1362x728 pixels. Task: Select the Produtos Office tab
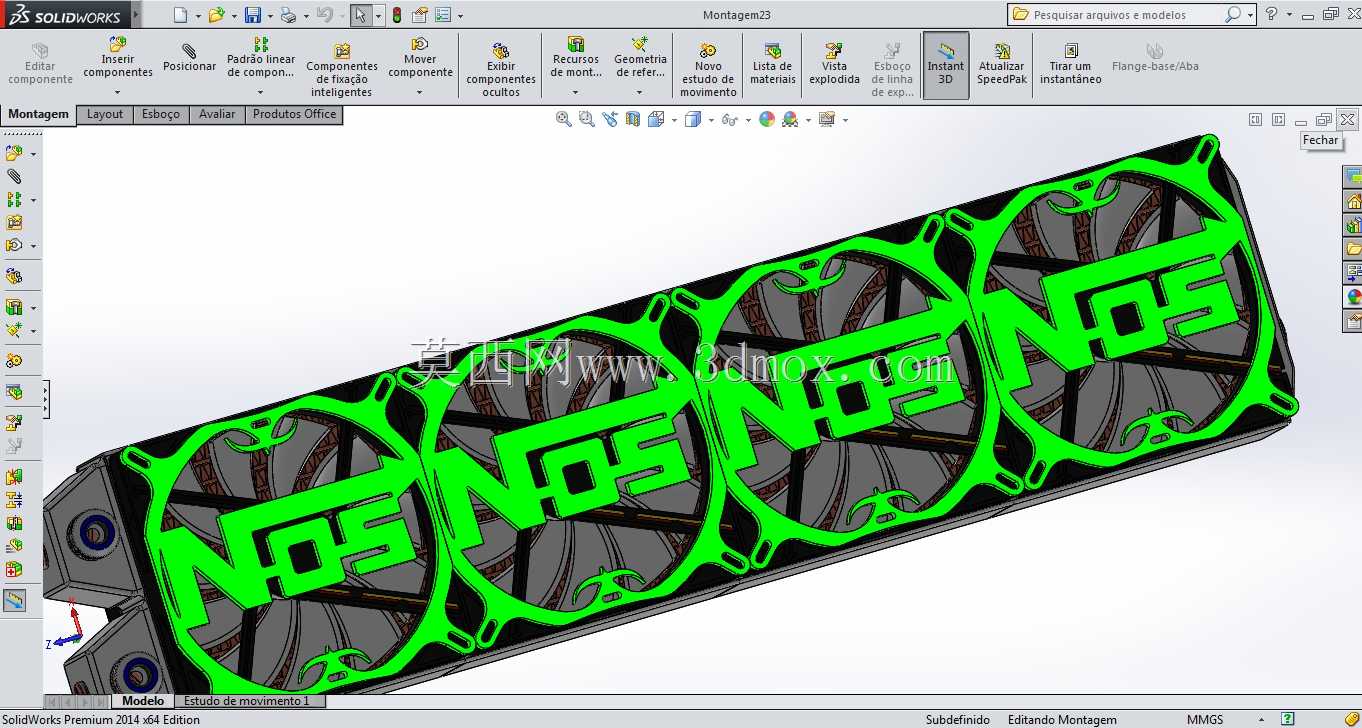click(x=294, y=114)
